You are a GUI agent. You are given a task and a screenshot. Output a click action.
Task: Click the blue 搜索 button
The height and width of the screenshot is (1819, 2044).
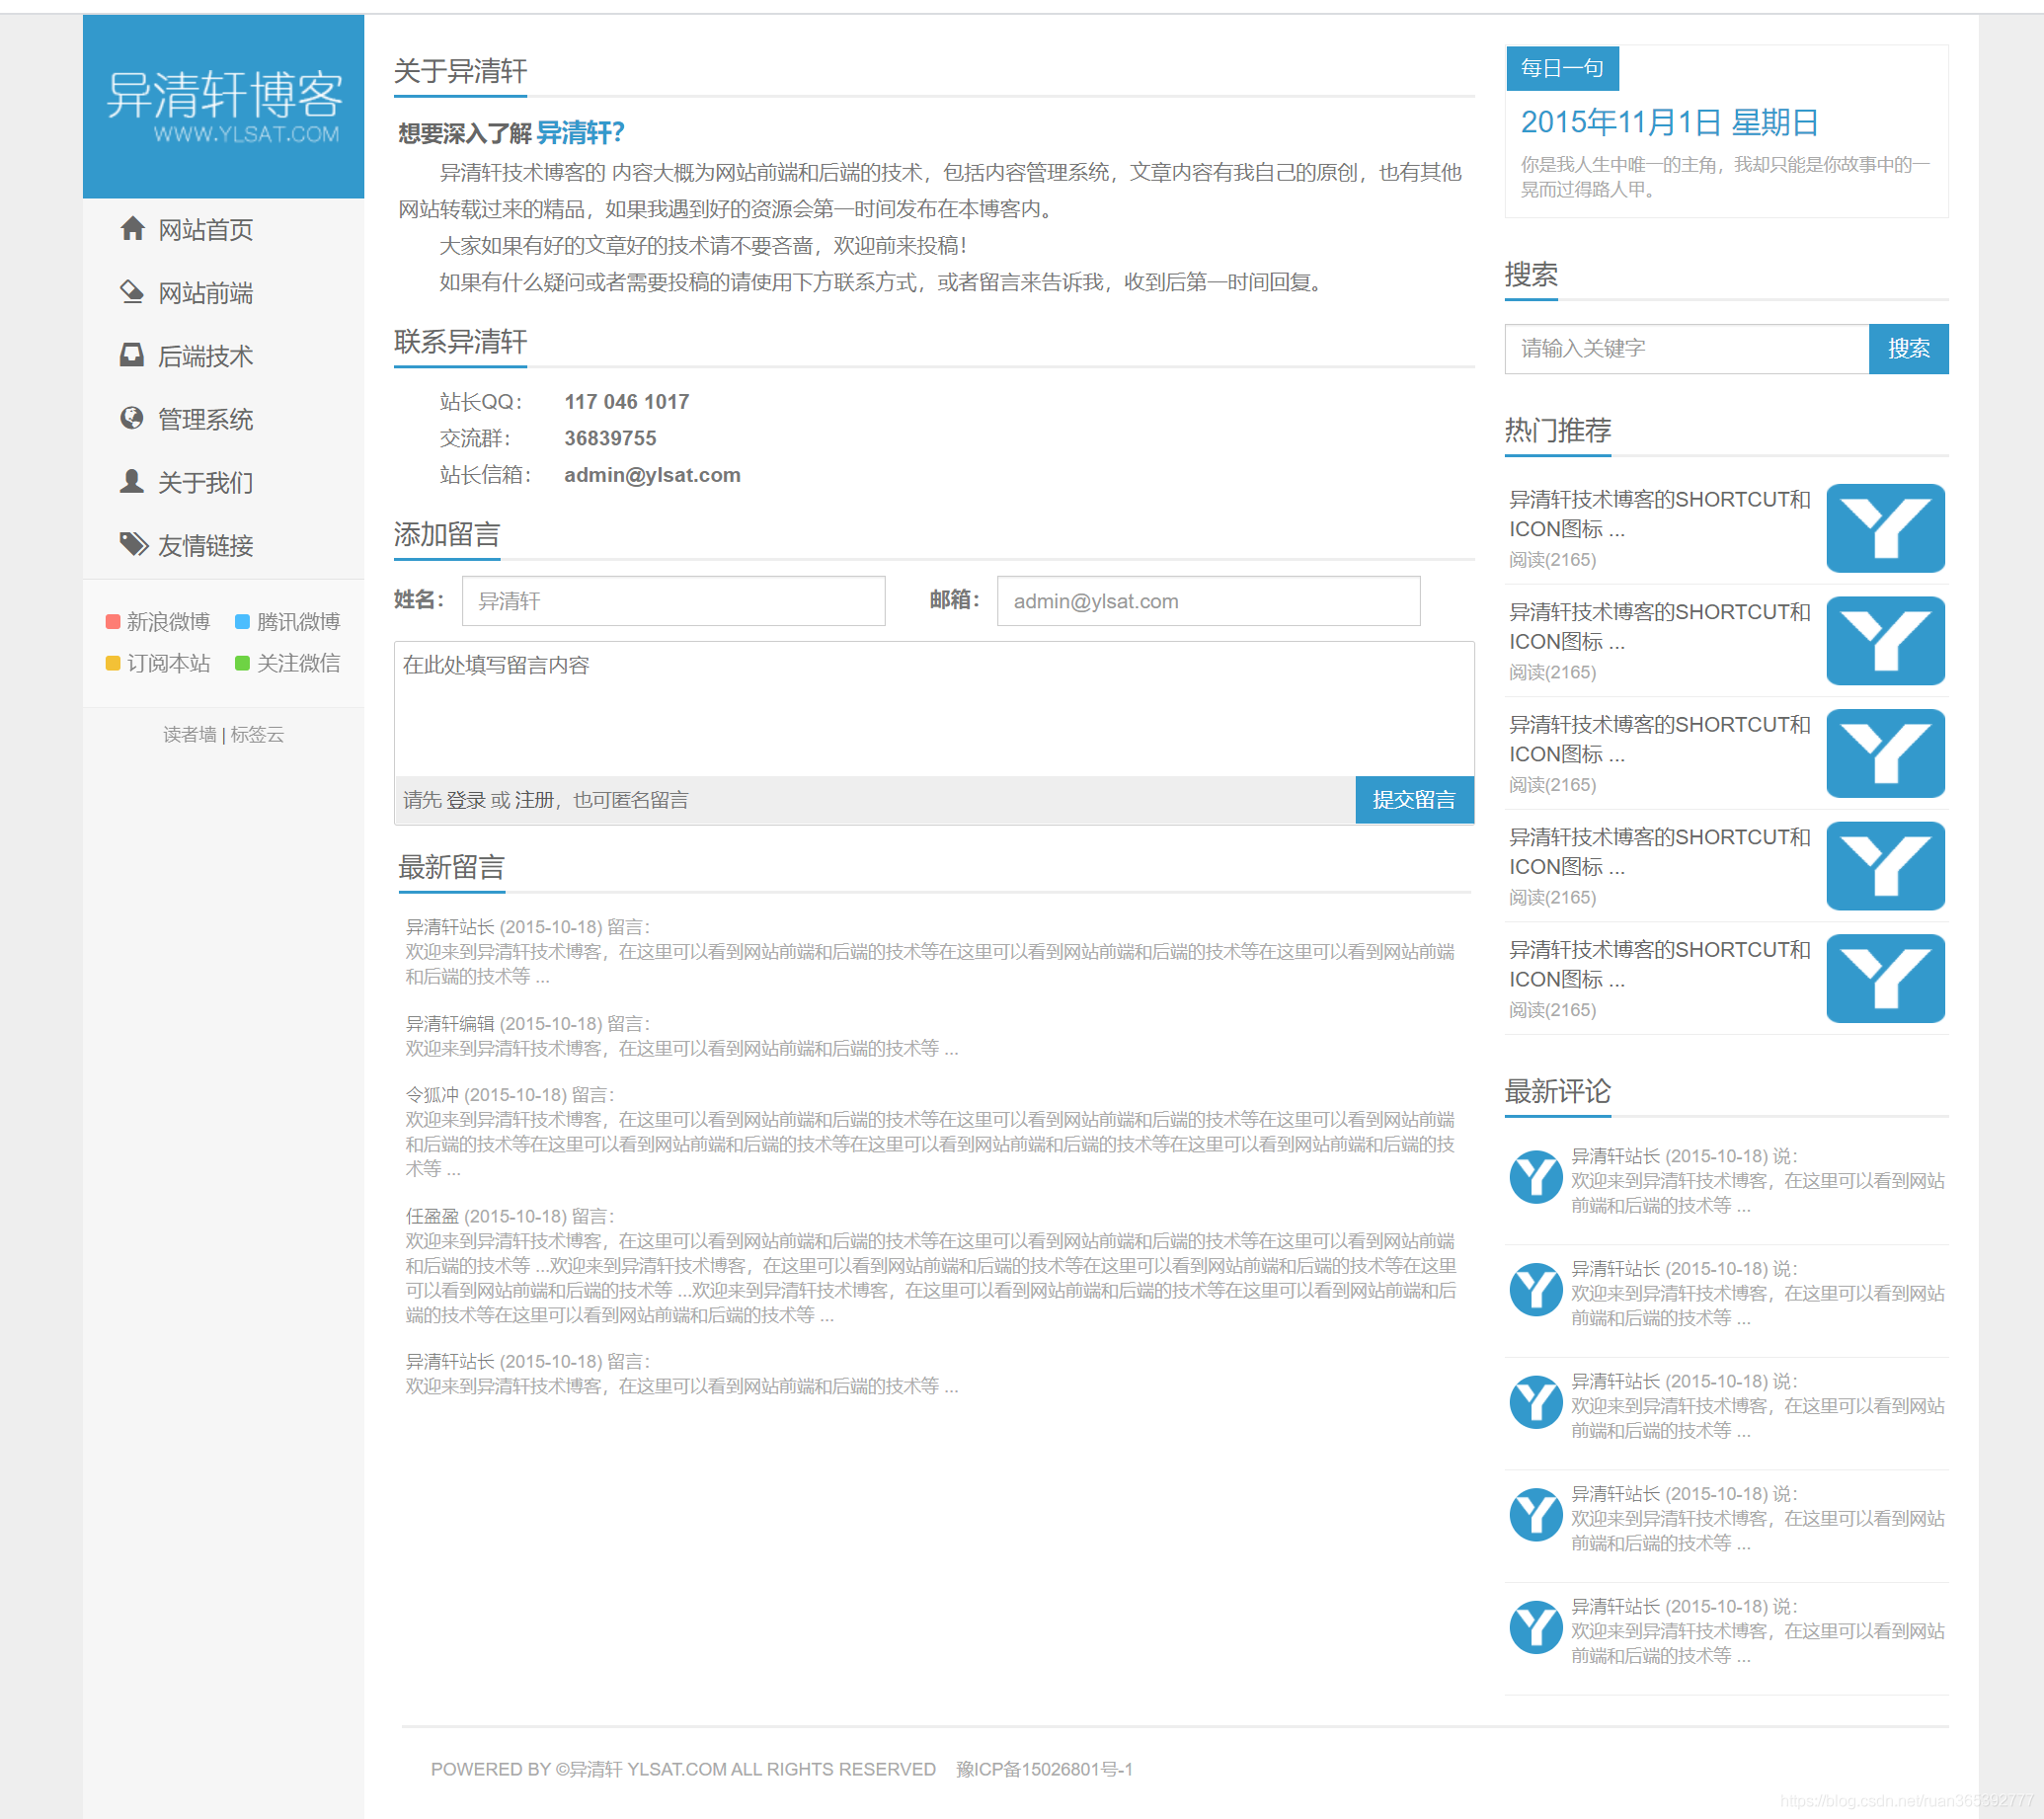click(1908, 348)
